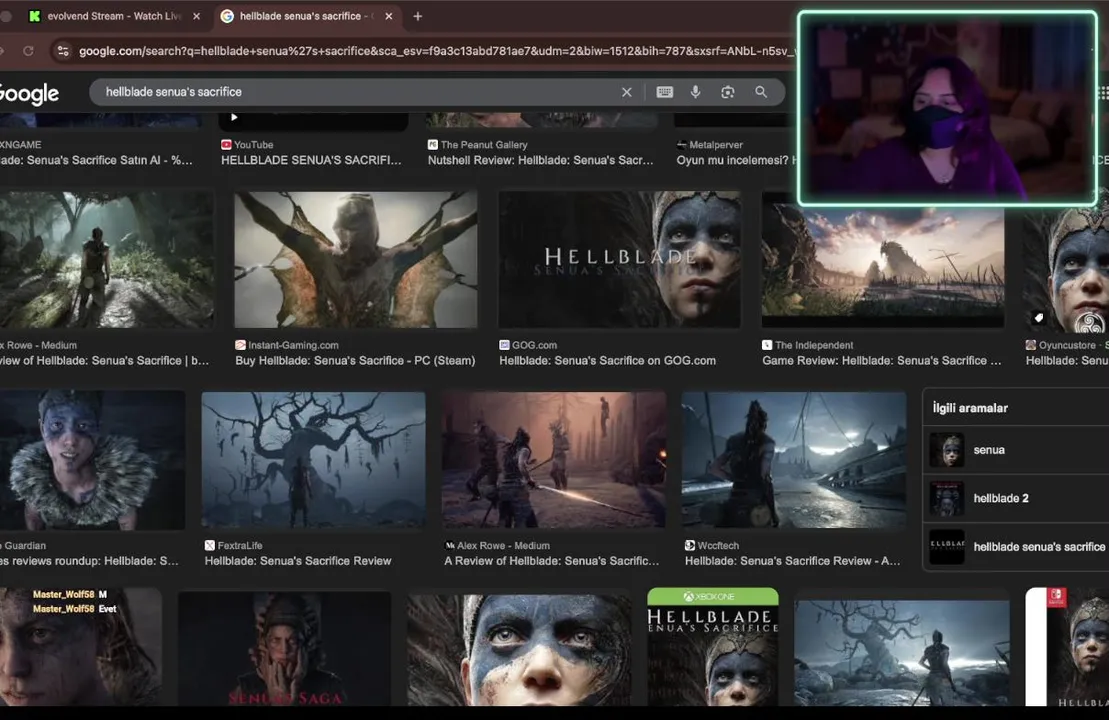The width and height of the screenshot is (1109, 720).
Task: Open related search 'hellblade 2'
Action: click(1016, 498)
